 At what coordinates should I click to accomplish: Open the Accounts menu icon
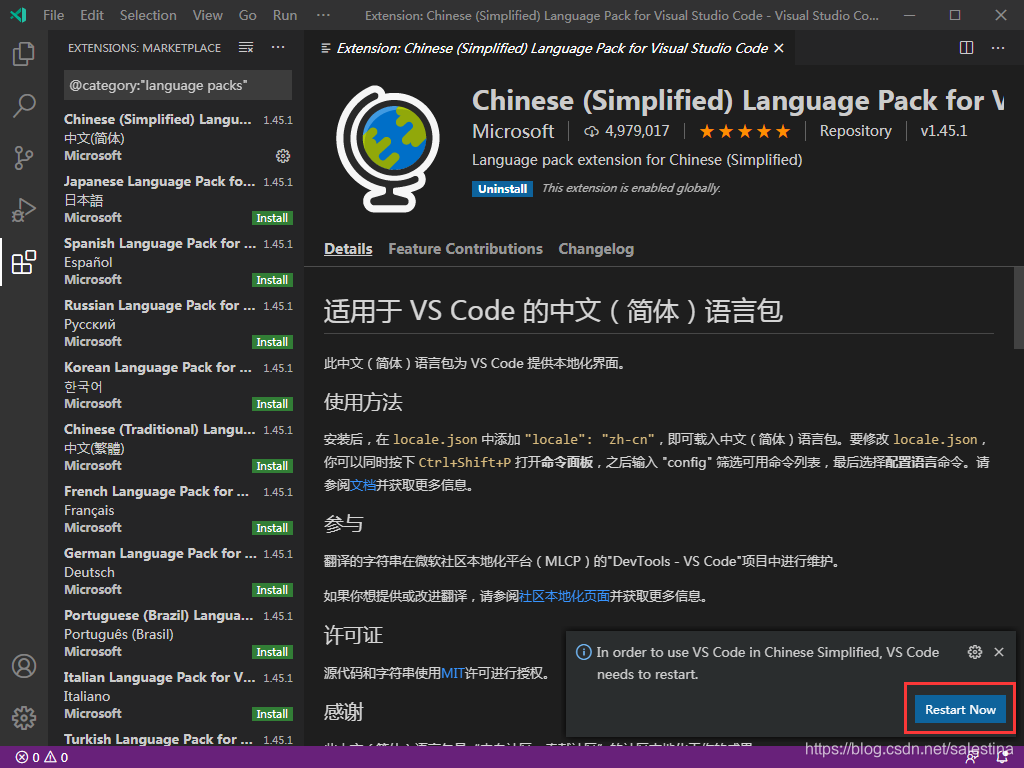[x=24, y=666]
